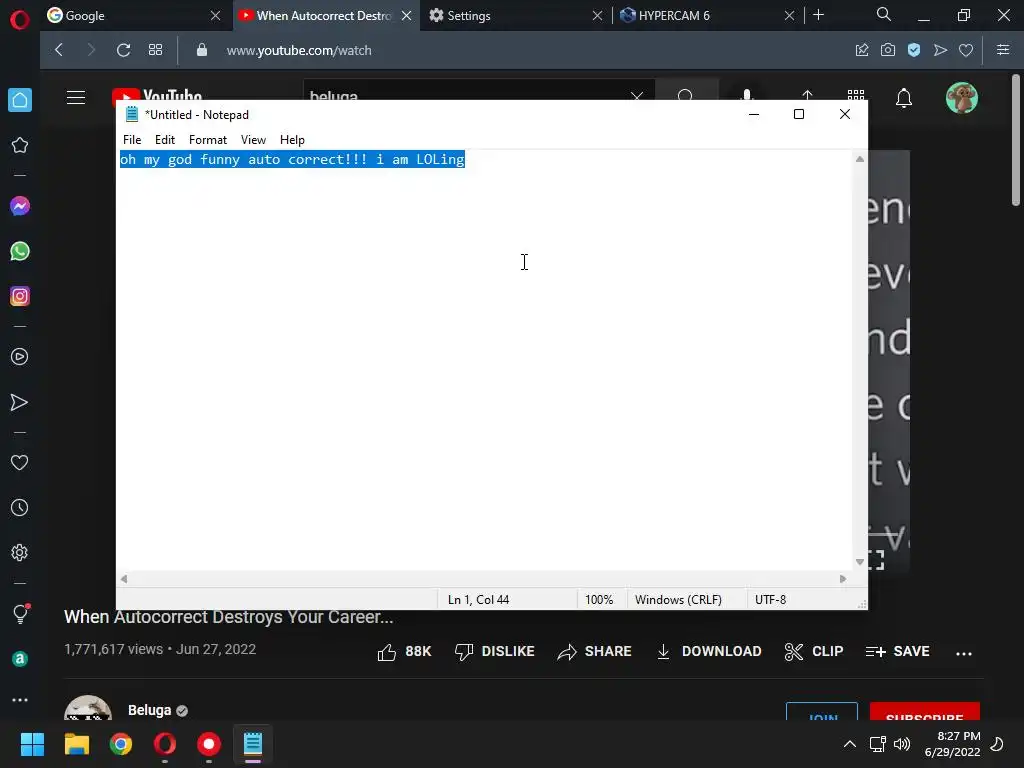Click Notepad scroll up arrow
This screenshot has height=768, width=1024.
point(860,159)
